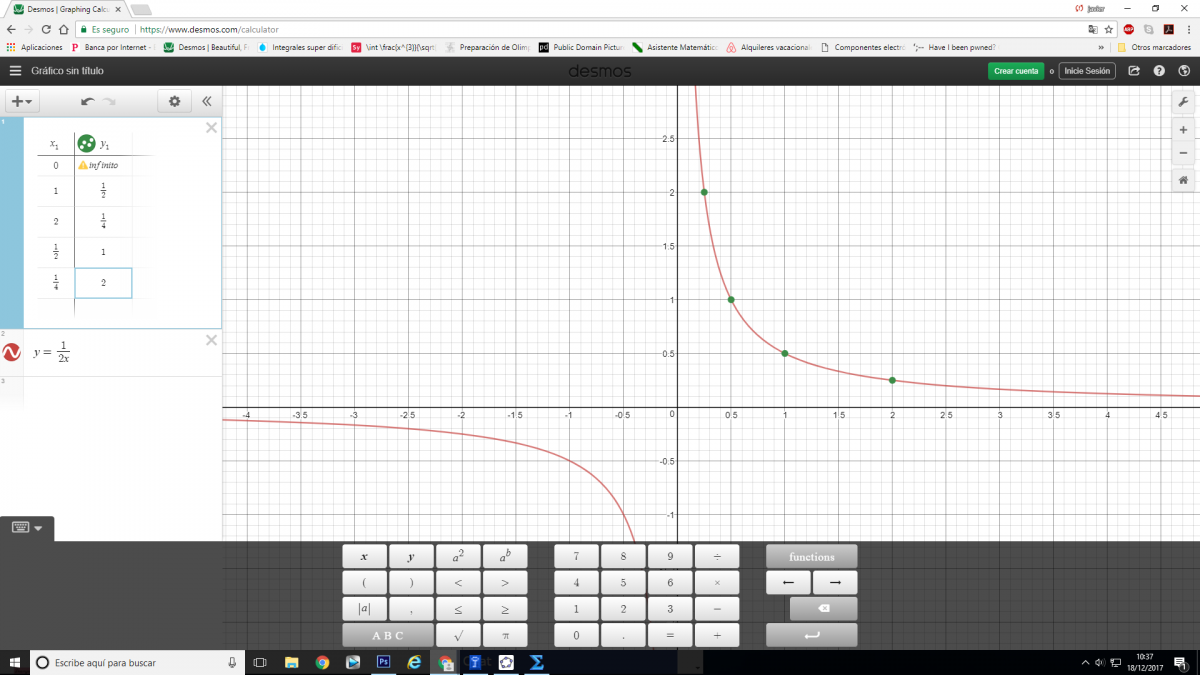This screenshot has width=1200, height=675.
Task: Share the graph using share icon
Action: tap(1134, 71)
